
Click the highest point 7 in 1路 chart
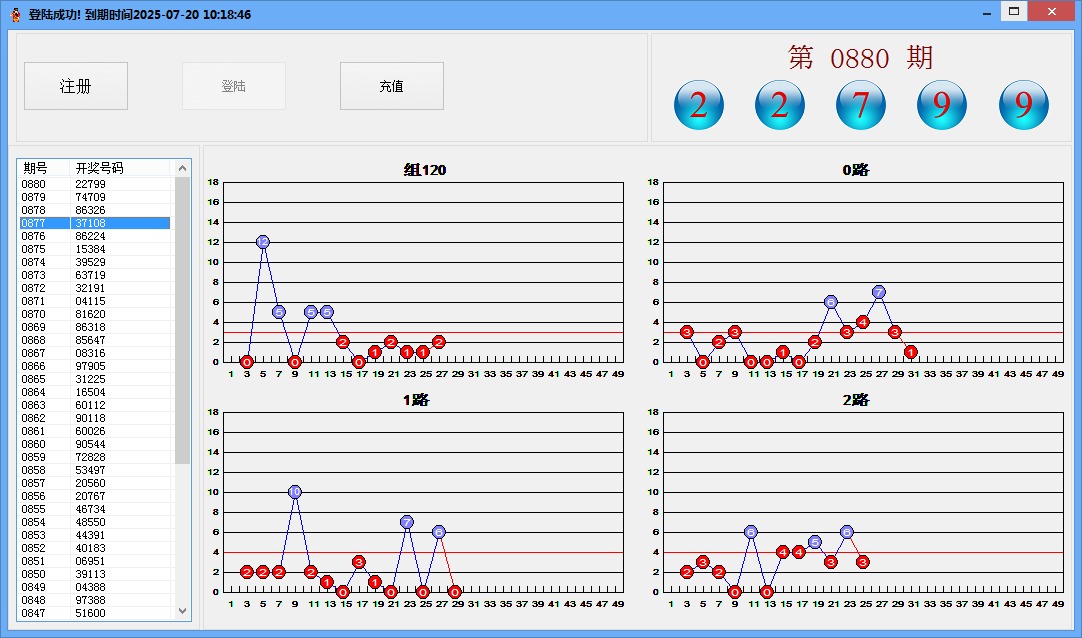407,522
